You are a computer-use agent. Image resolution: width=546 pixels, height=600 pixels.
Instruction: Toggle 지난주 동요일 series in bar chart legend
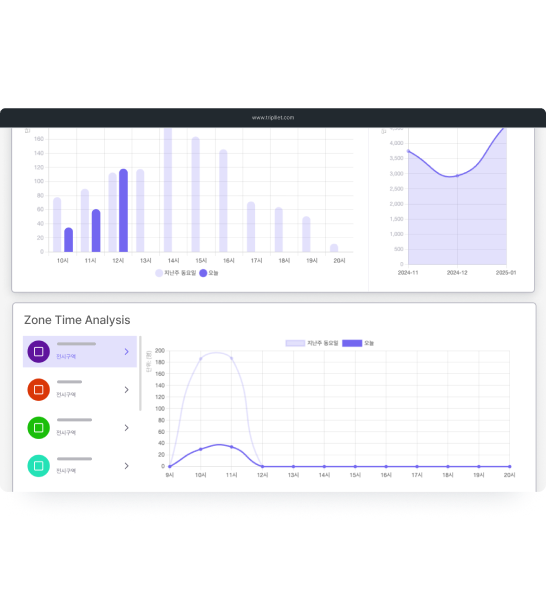(176, 273)
